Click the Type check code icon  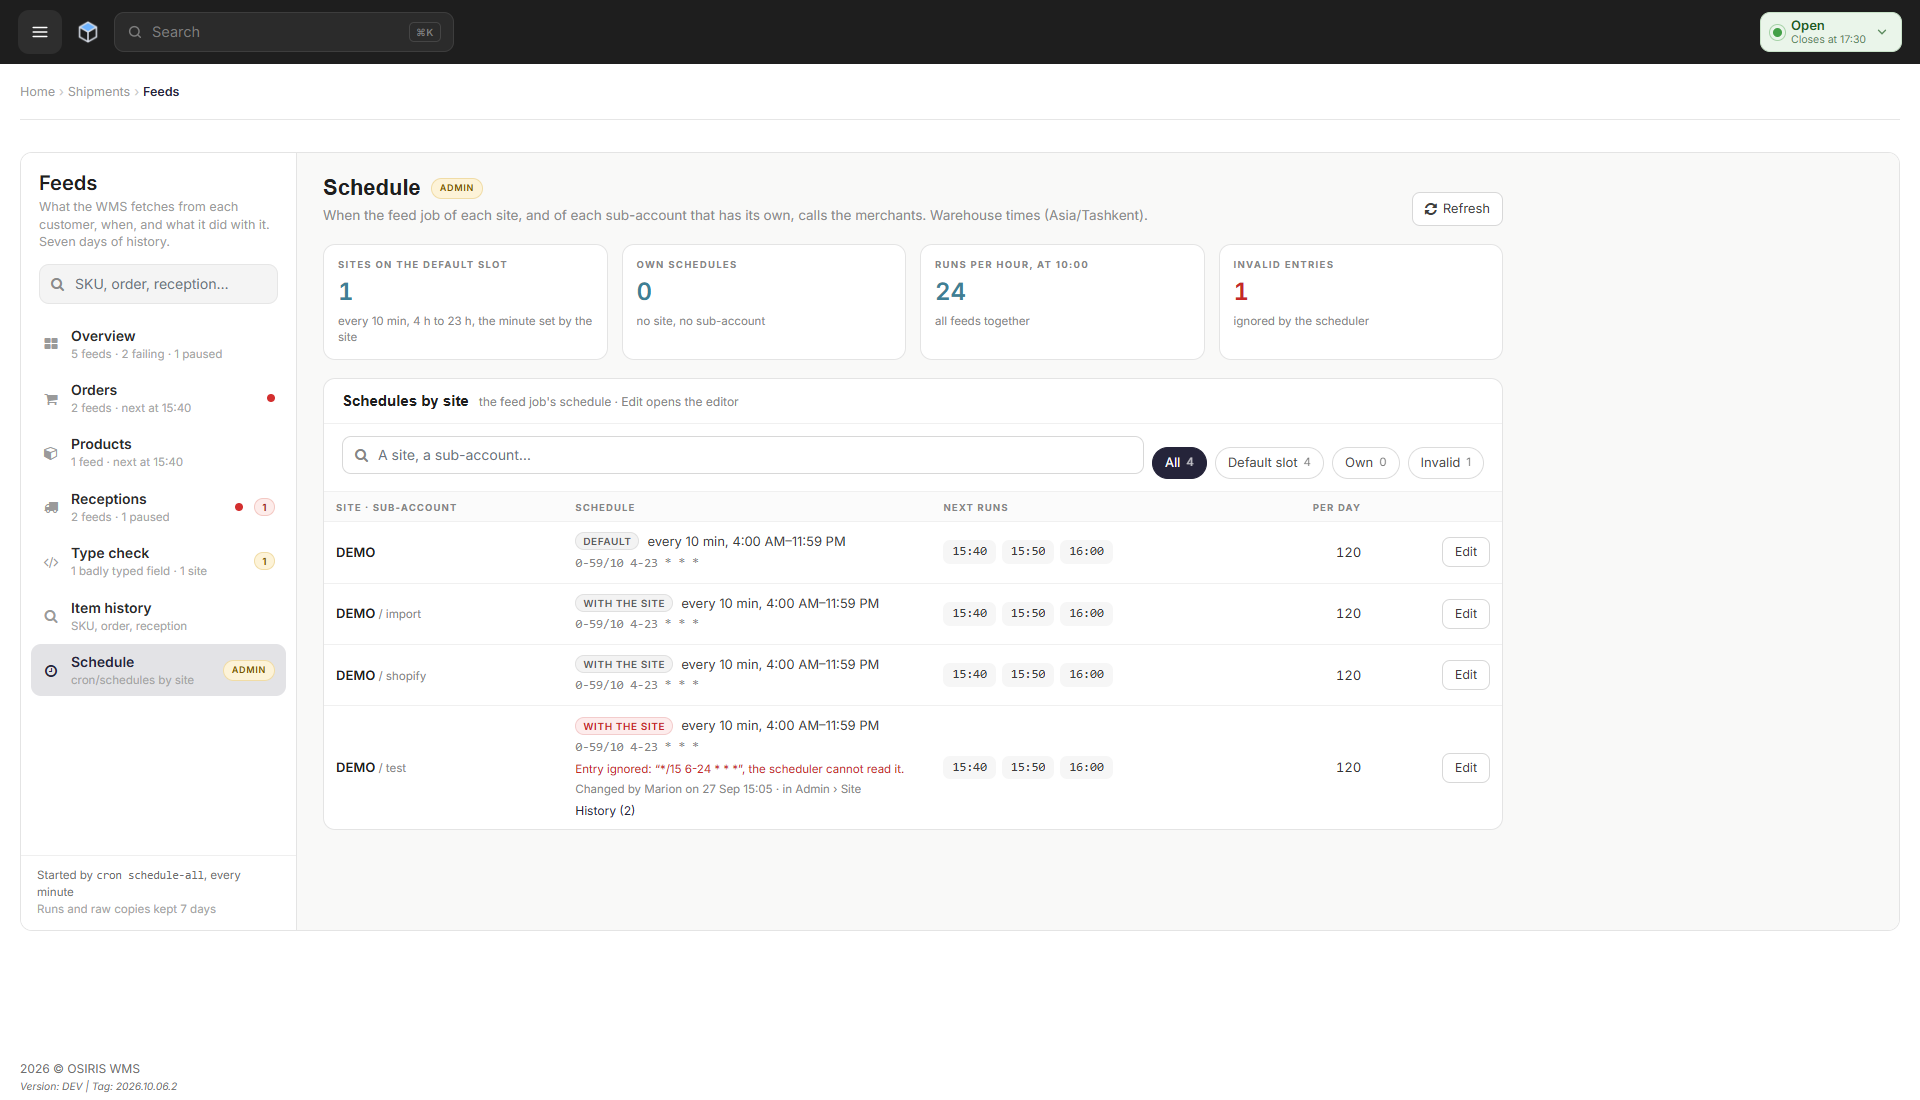[51, 562]
